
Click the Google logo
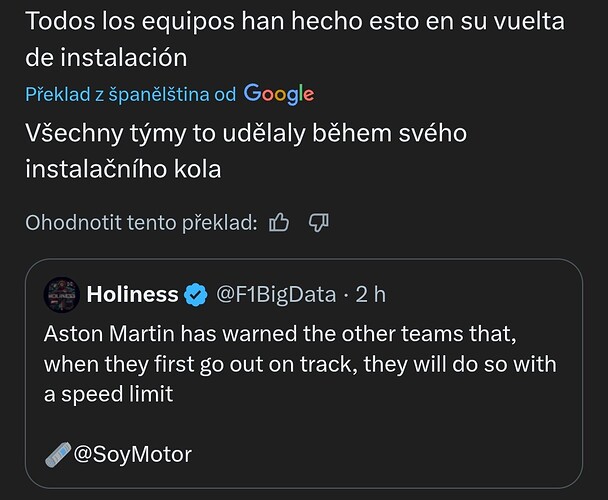pyautogui.click(x=279, y=94)
